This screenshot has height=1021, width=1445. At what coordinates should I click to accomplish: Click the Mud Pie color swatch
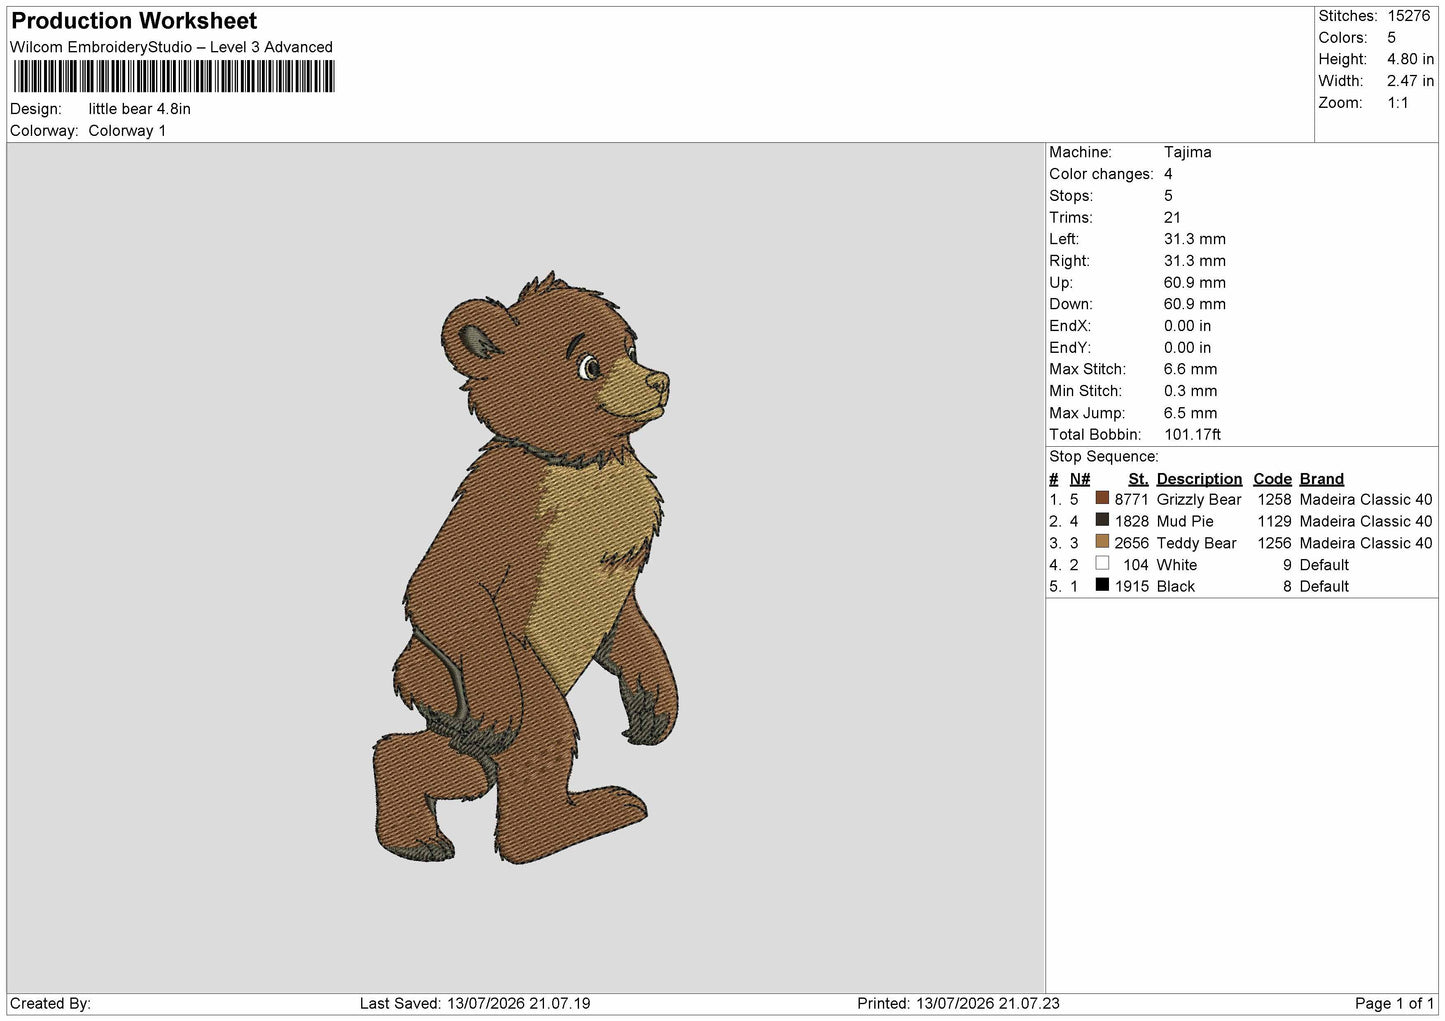[x=1102, y=520]
